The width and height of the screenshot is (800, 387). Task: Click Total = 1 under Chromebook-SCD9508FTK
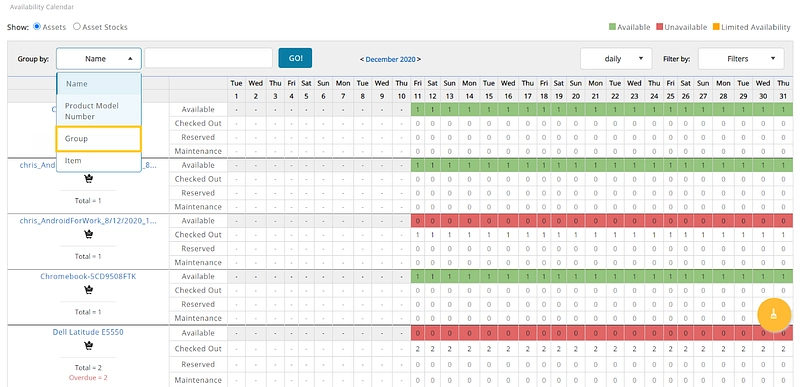tap(88, 312)
